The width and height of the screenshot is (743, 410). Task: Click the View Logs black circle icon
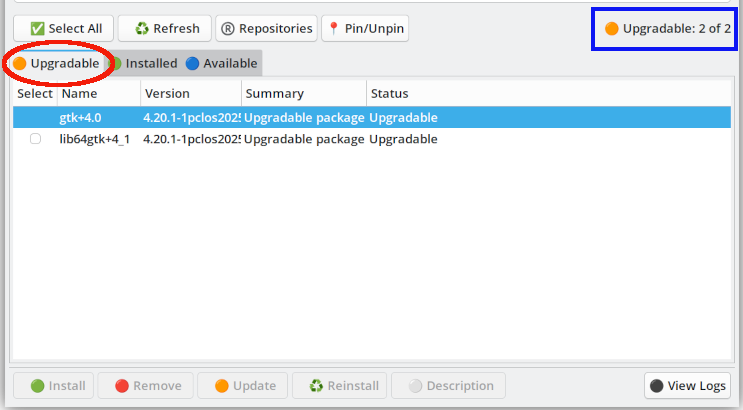coord(656,386)
